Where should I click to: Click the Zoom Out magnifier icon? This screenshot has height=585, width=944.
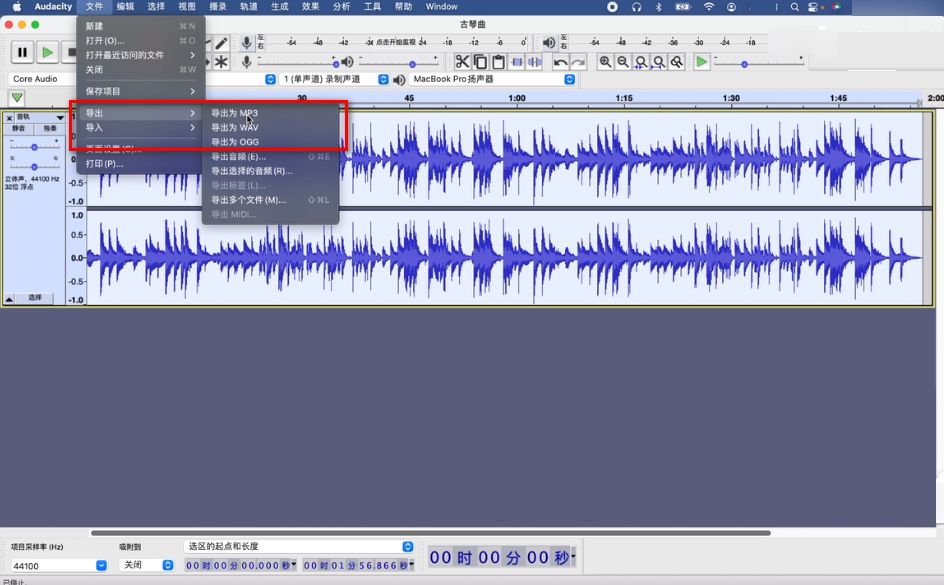click(623, 62)
